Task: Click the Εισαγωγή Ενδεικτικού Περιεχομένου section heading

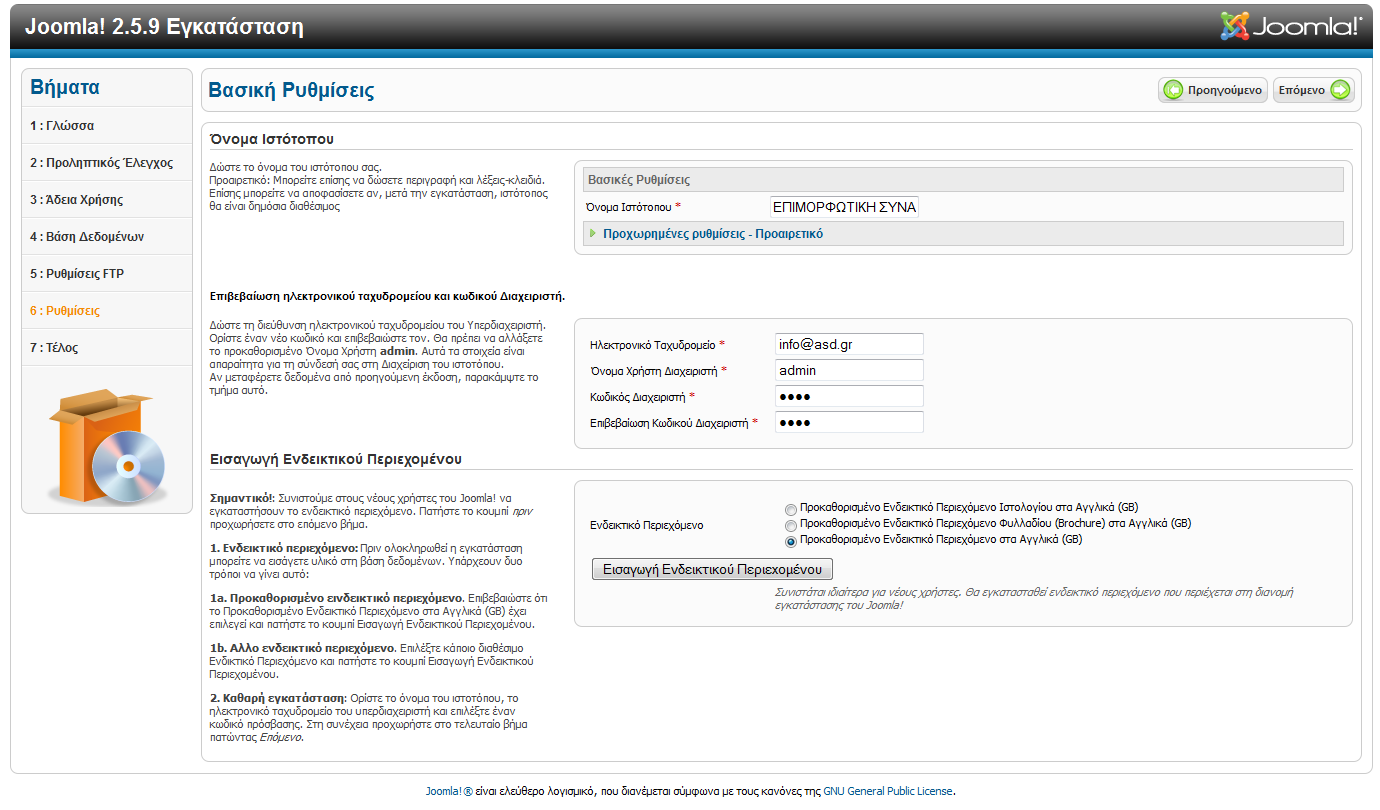Action: (336, 459)
